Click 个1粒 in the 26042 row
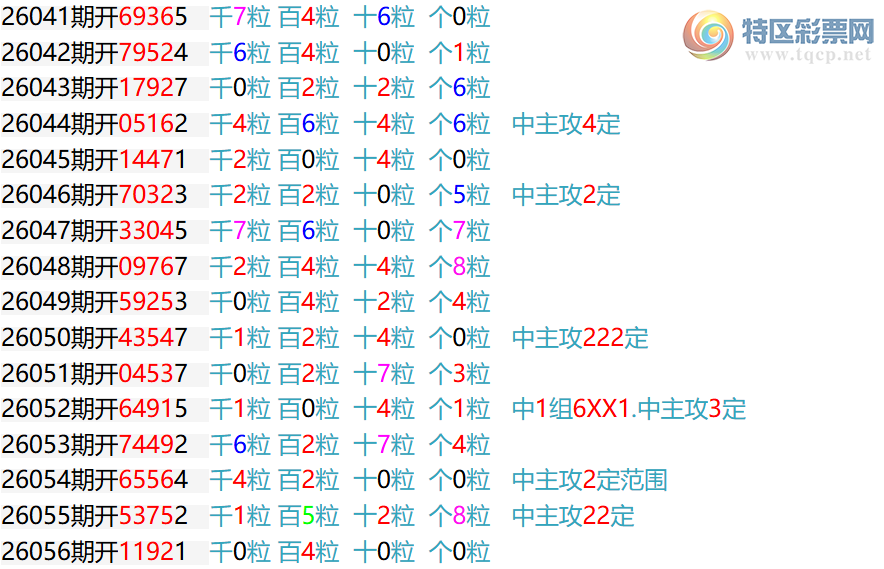Screen dimensions: 884x569 pos(459,52)
